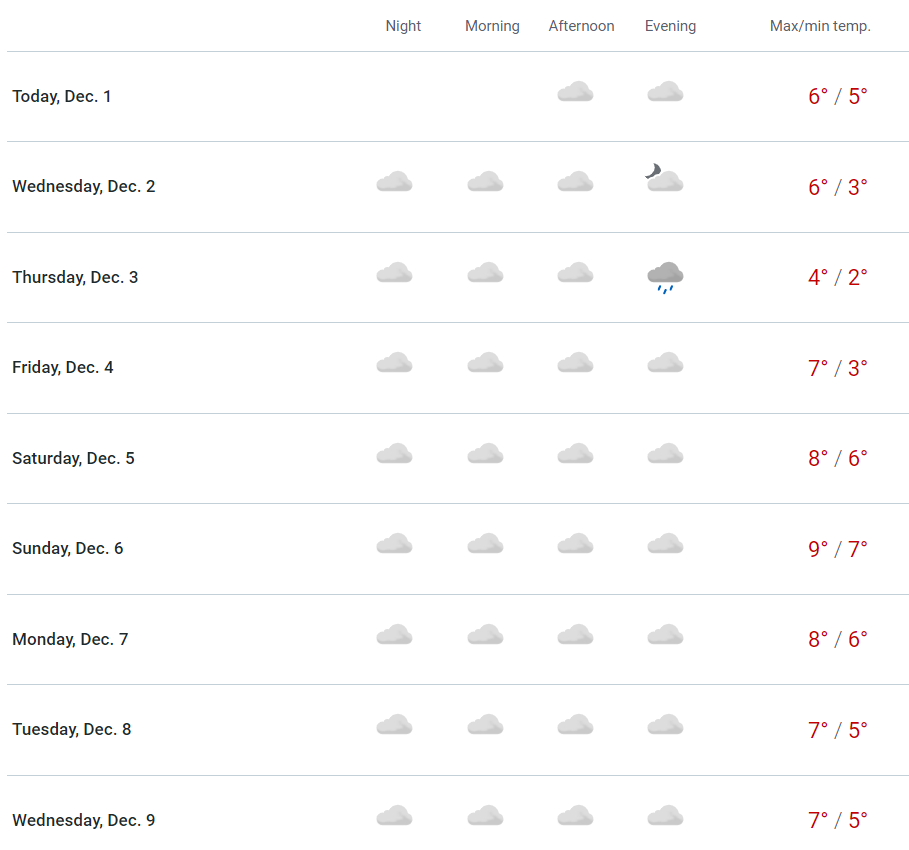The image size is (909, 850).
Task: Click Thursday evening rain cloud icon
Action: 665,276
